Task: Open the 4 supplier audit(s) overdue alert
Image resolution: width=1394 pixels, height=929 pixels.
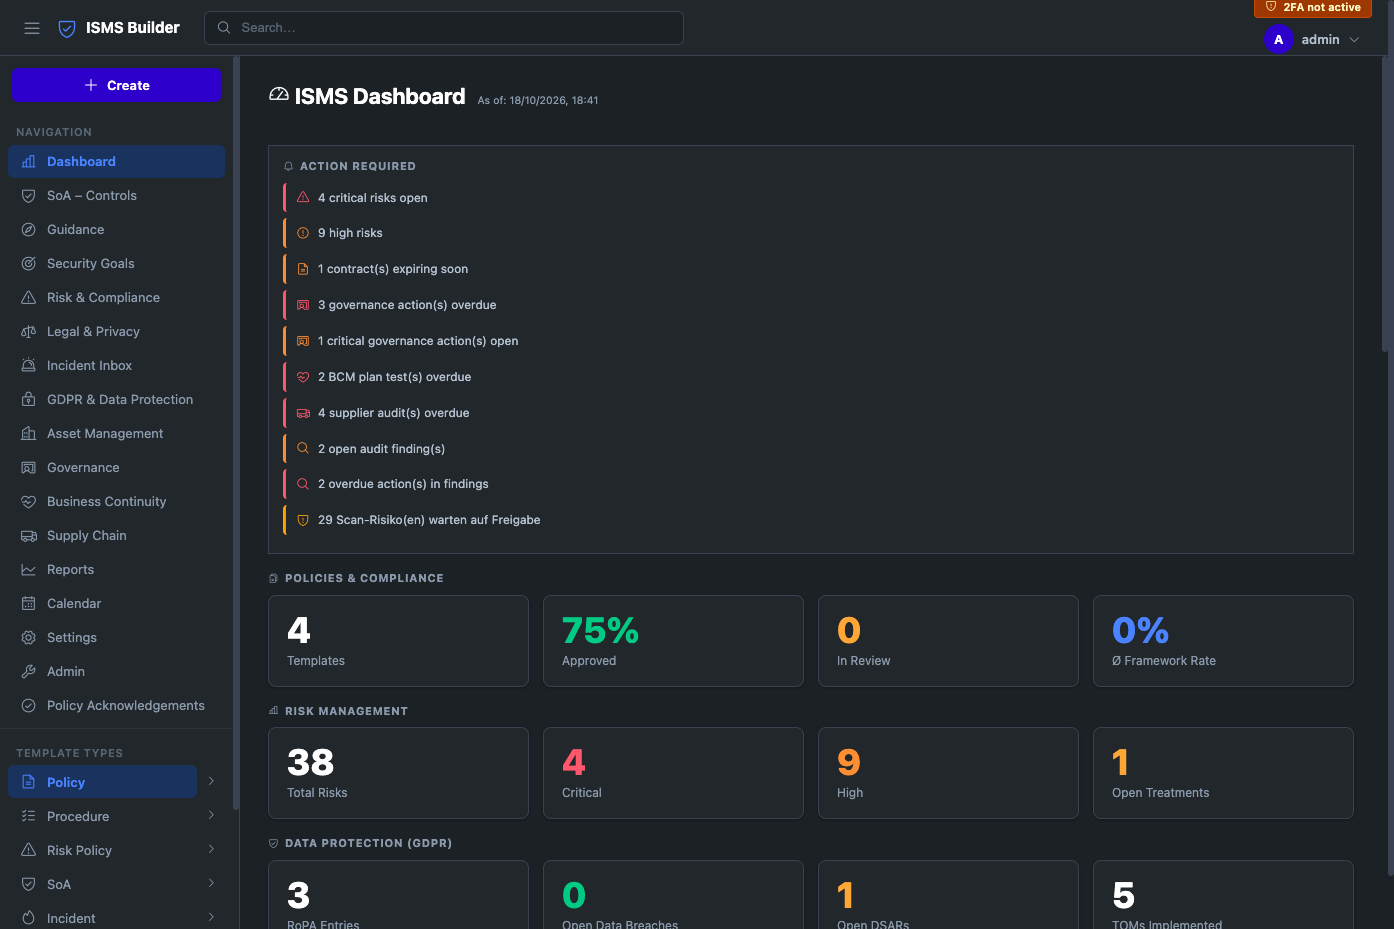Action: point(811,413)
